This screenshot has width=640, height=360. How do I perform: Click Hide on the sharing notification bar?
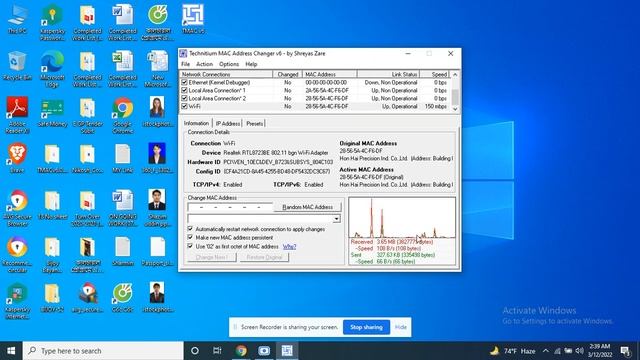coord(401,327)
